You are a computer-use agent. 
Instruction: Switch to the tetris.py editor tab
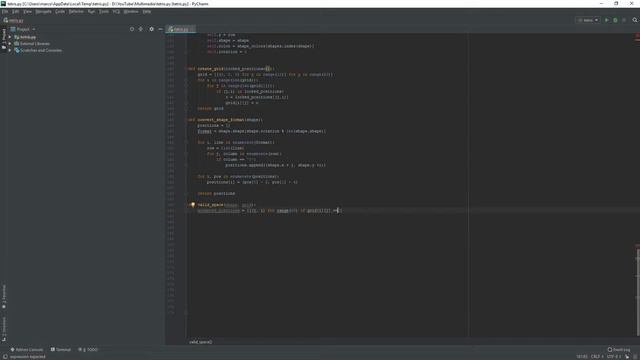[x=180, y=29]
